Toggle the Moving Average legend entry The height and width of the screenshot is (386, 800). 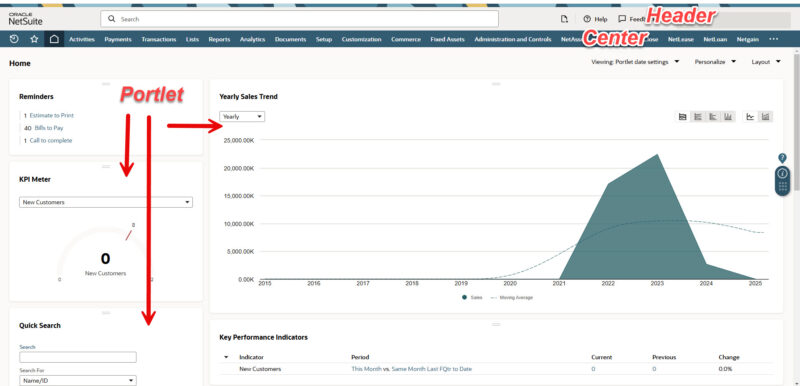[x=512, y=297]
